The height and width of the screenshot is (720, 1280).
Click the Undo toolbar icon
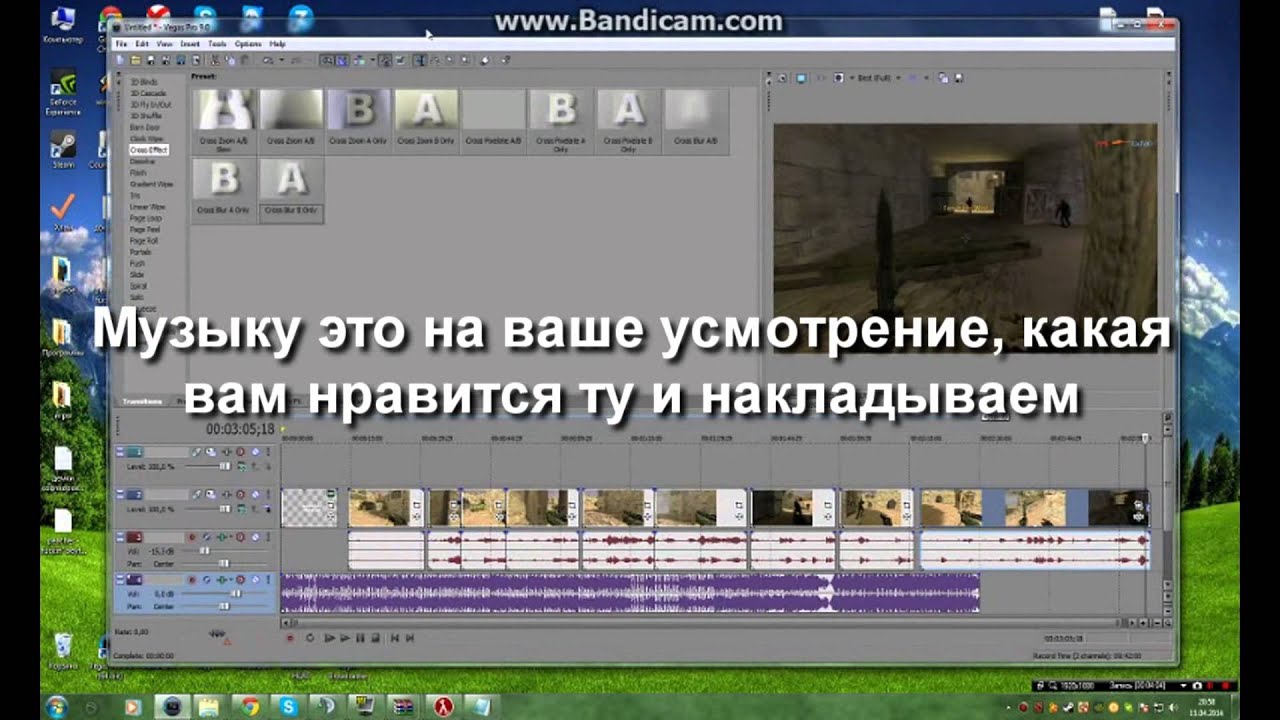pyautogui.click(x=267, y=60)
